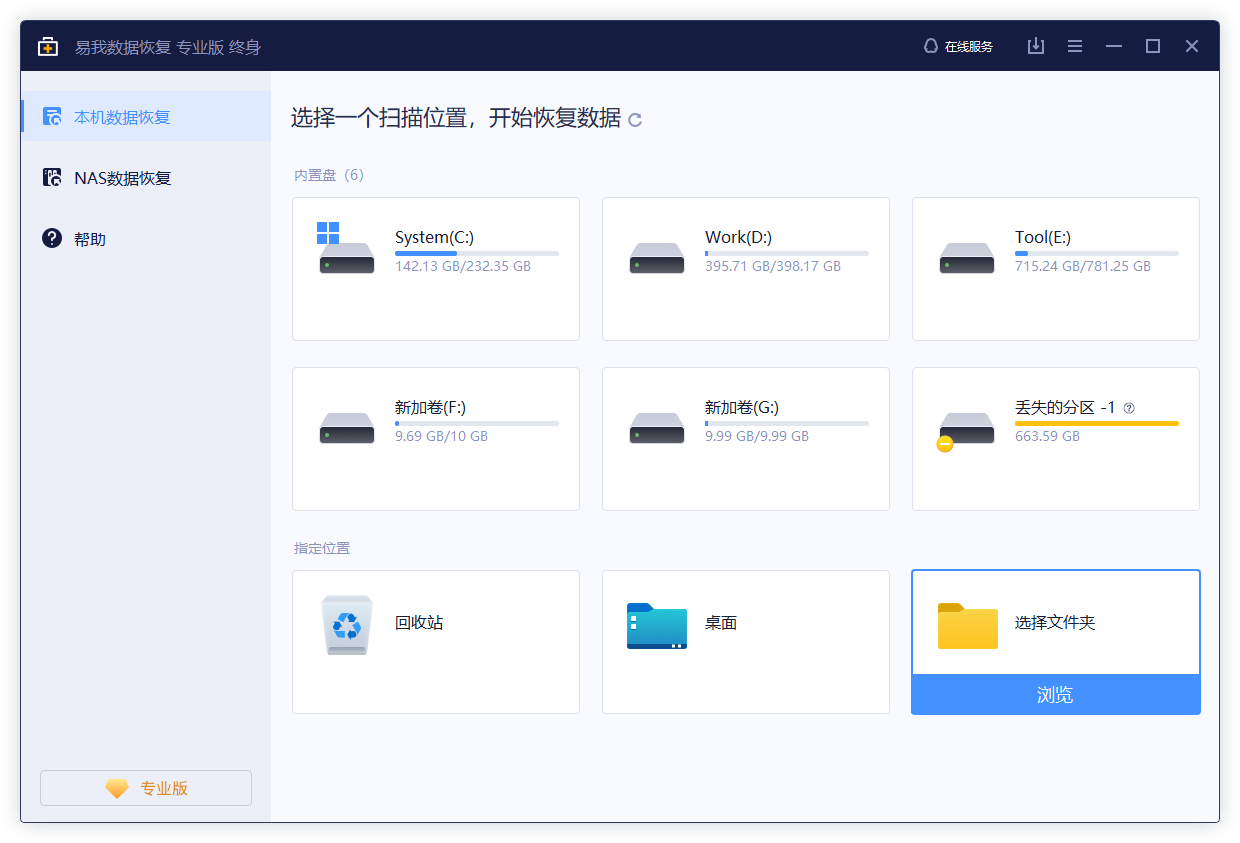Open the hamburger menu in the title bar
This screenshot has width=1240, height=843.
click(1074, 45)
